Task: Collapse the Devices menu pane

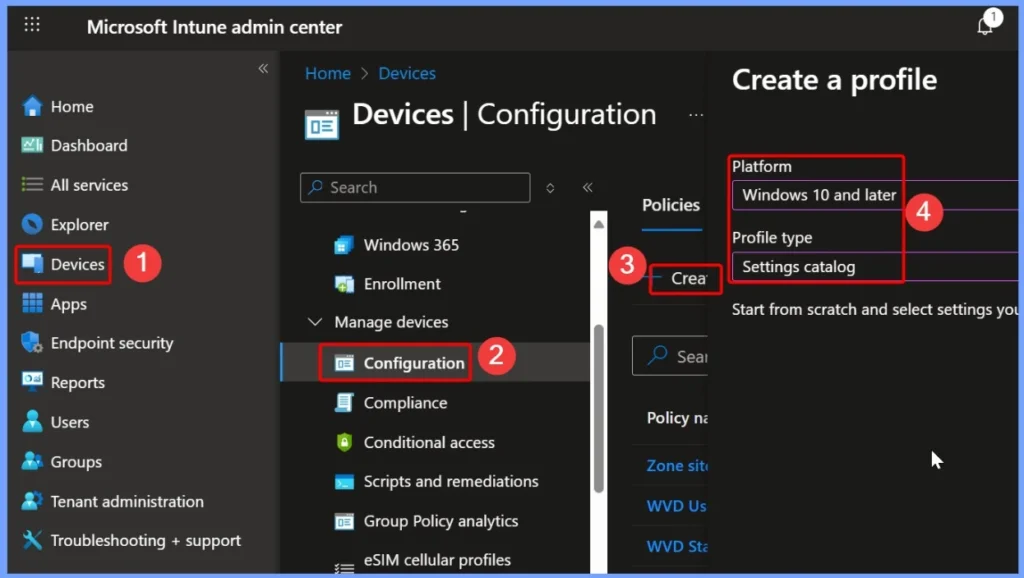Action: (587, 187)
